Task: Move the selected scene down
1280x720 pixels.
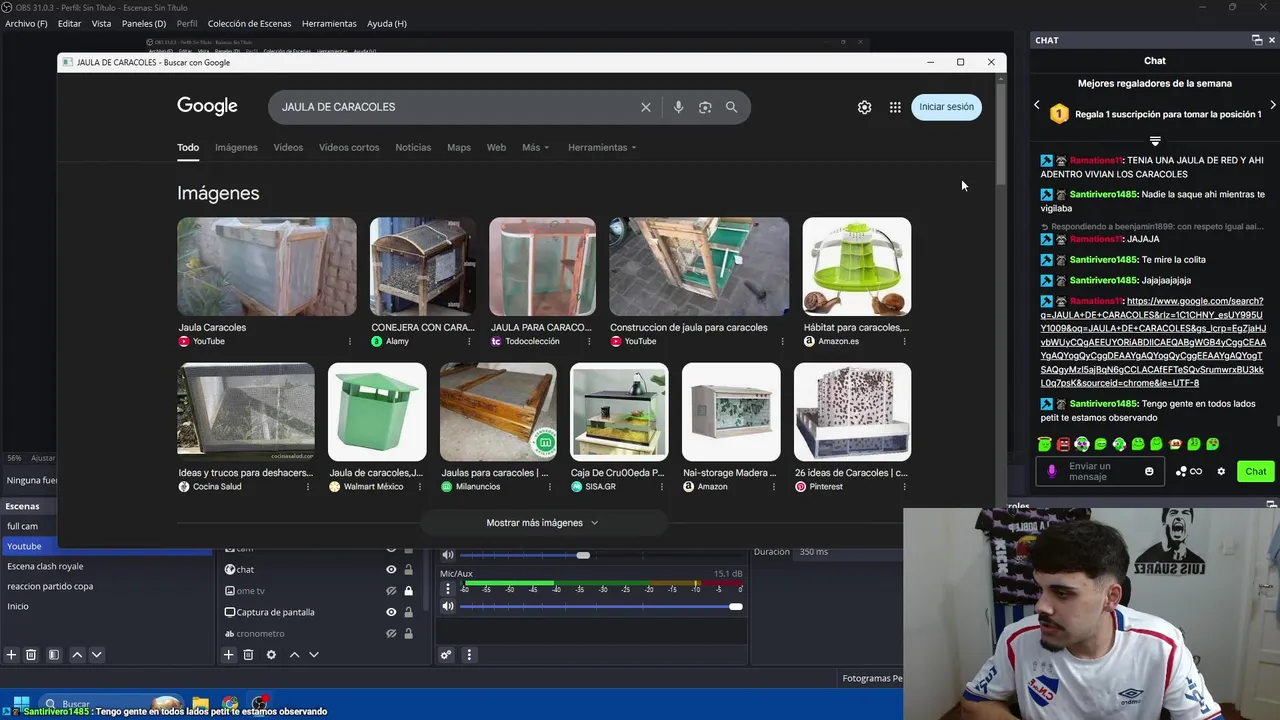Action: (96, 655)
